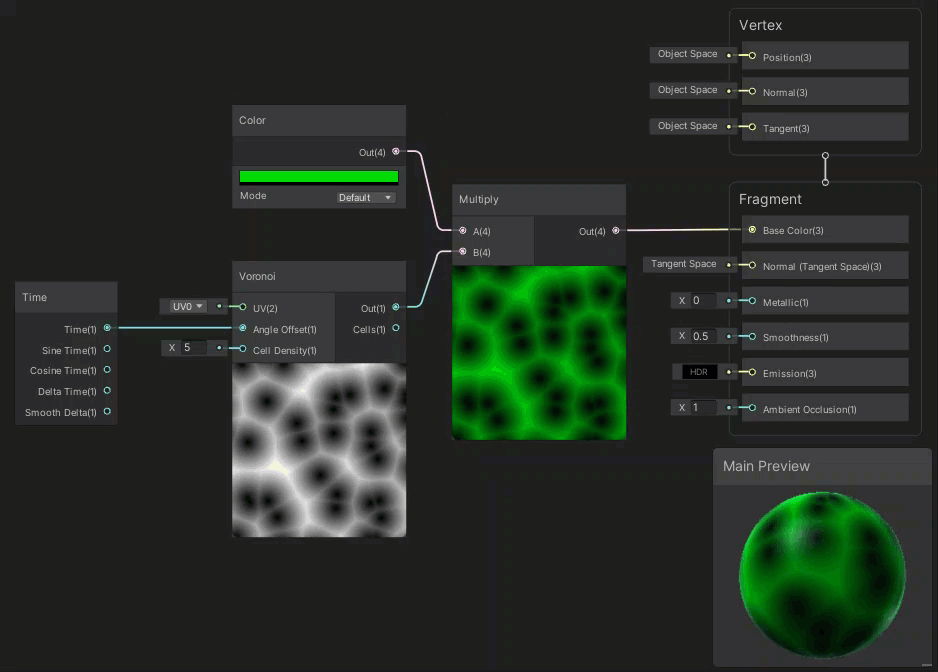Click the Voronoi Angle Offset(1) input port
The image size is (938, 672).
[x=243, y=328]
